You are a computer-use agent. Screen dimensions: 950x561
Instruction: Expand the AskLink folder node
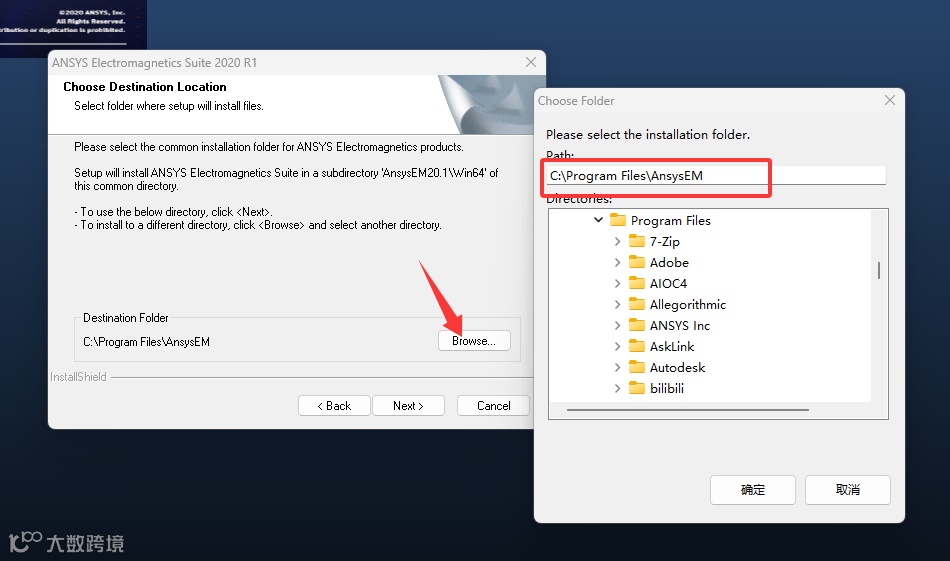pyautogui.click(x=617, y=346)
